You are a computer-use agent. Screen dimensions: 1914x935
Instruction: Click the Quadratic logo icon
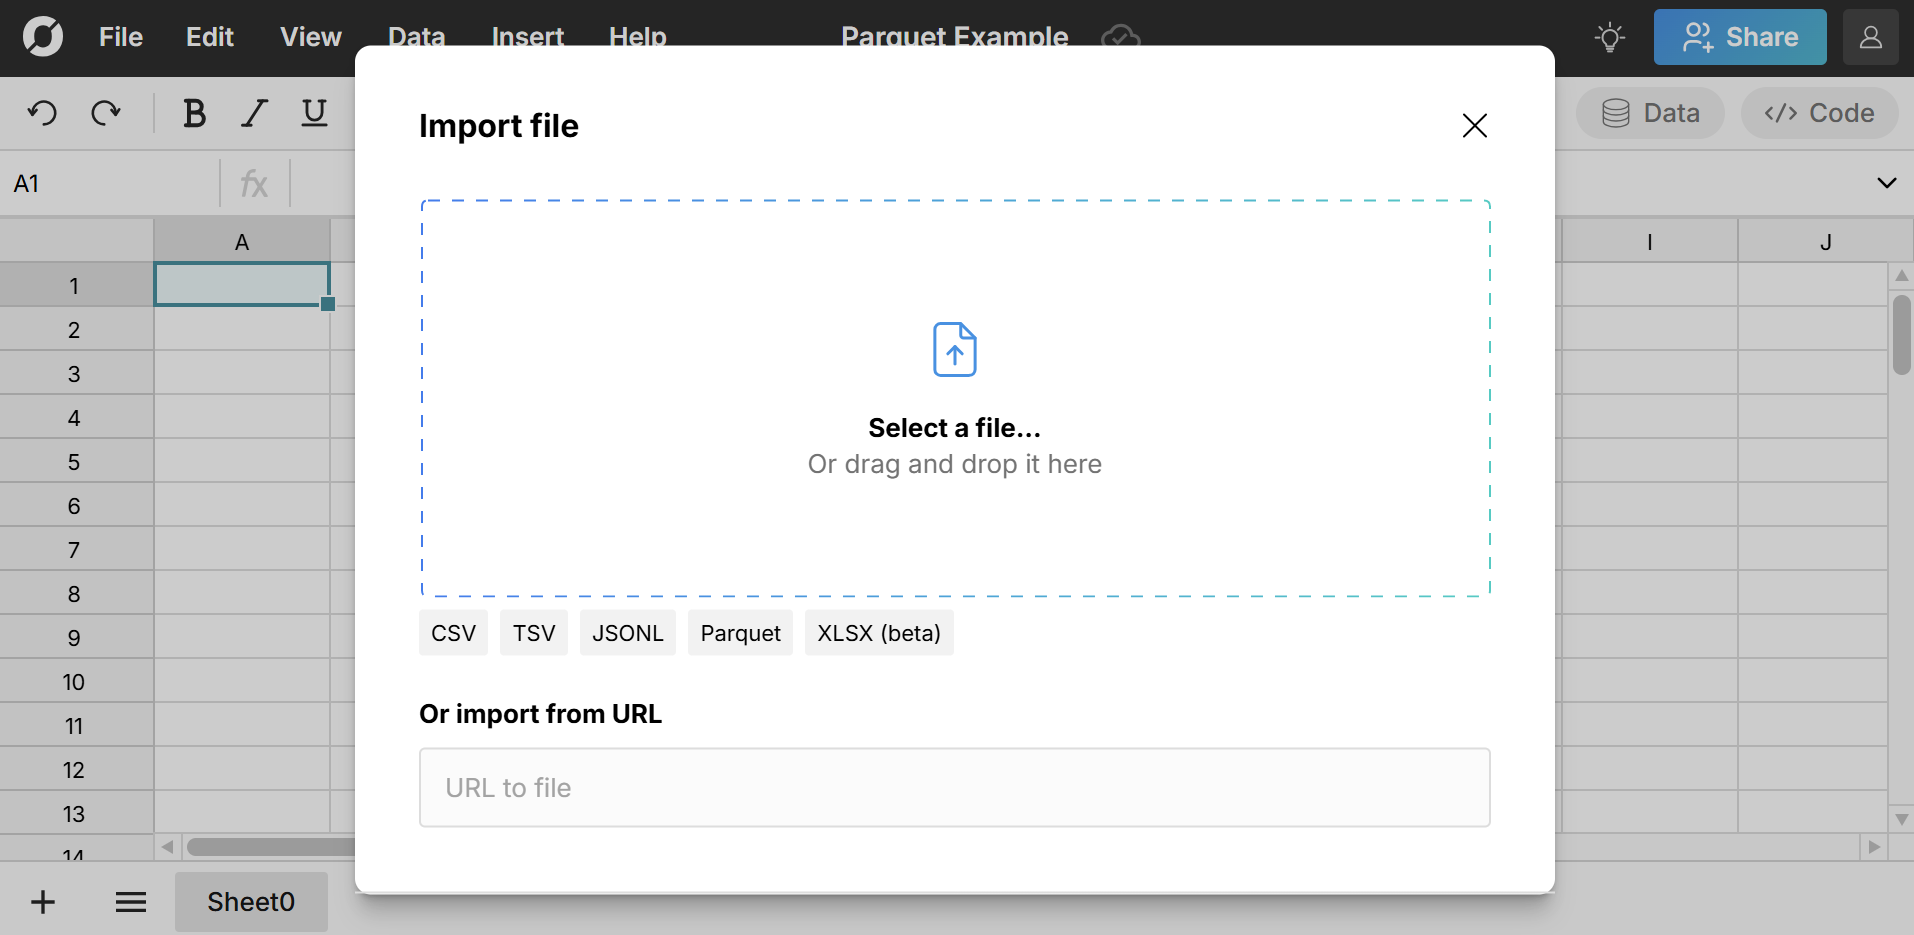(43, 37)
